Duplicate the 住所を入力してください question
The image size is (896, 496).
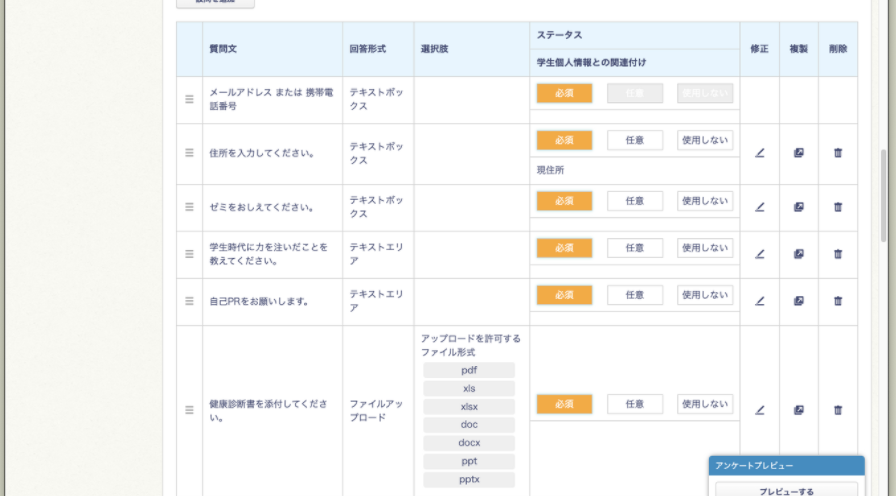coord(798,153)
